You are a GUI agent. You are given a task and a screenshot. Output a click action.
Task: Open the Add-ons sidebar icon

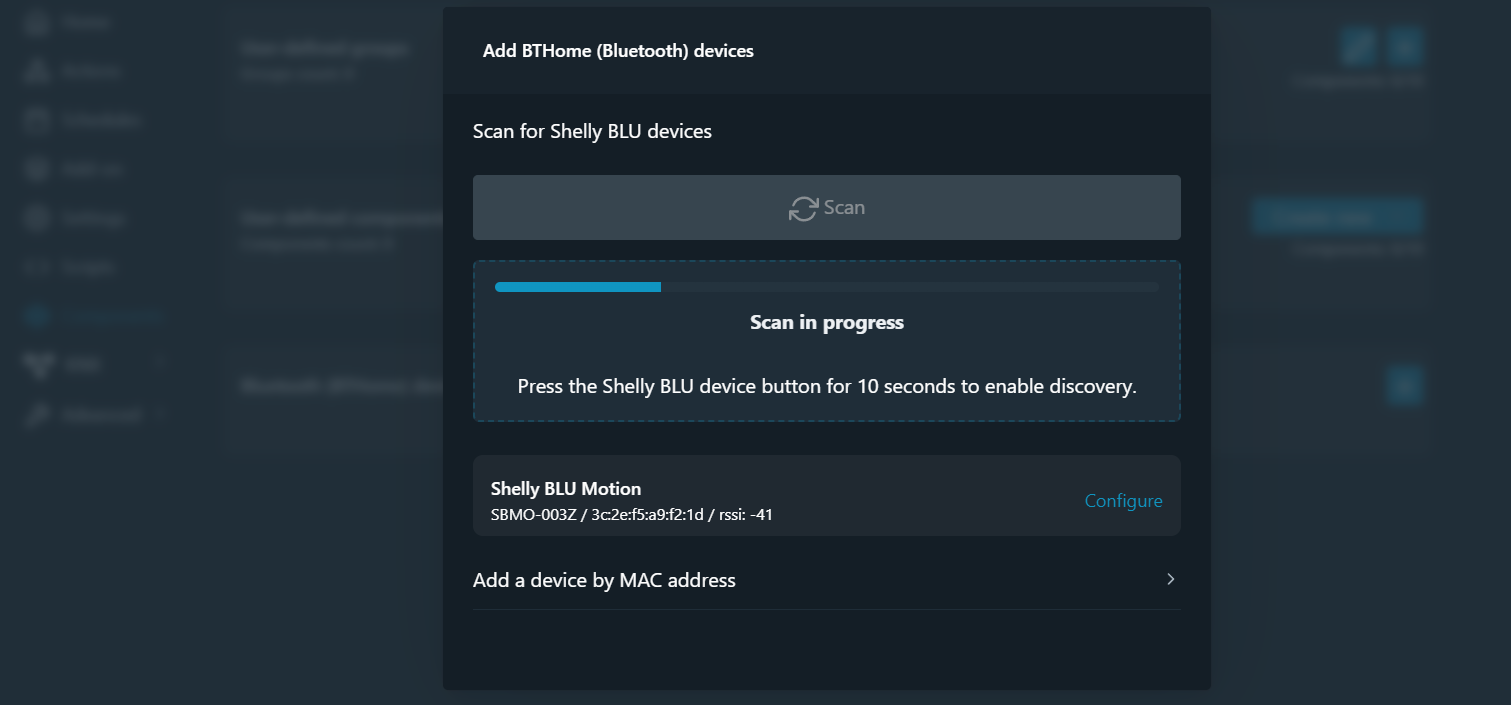point(37,170)
